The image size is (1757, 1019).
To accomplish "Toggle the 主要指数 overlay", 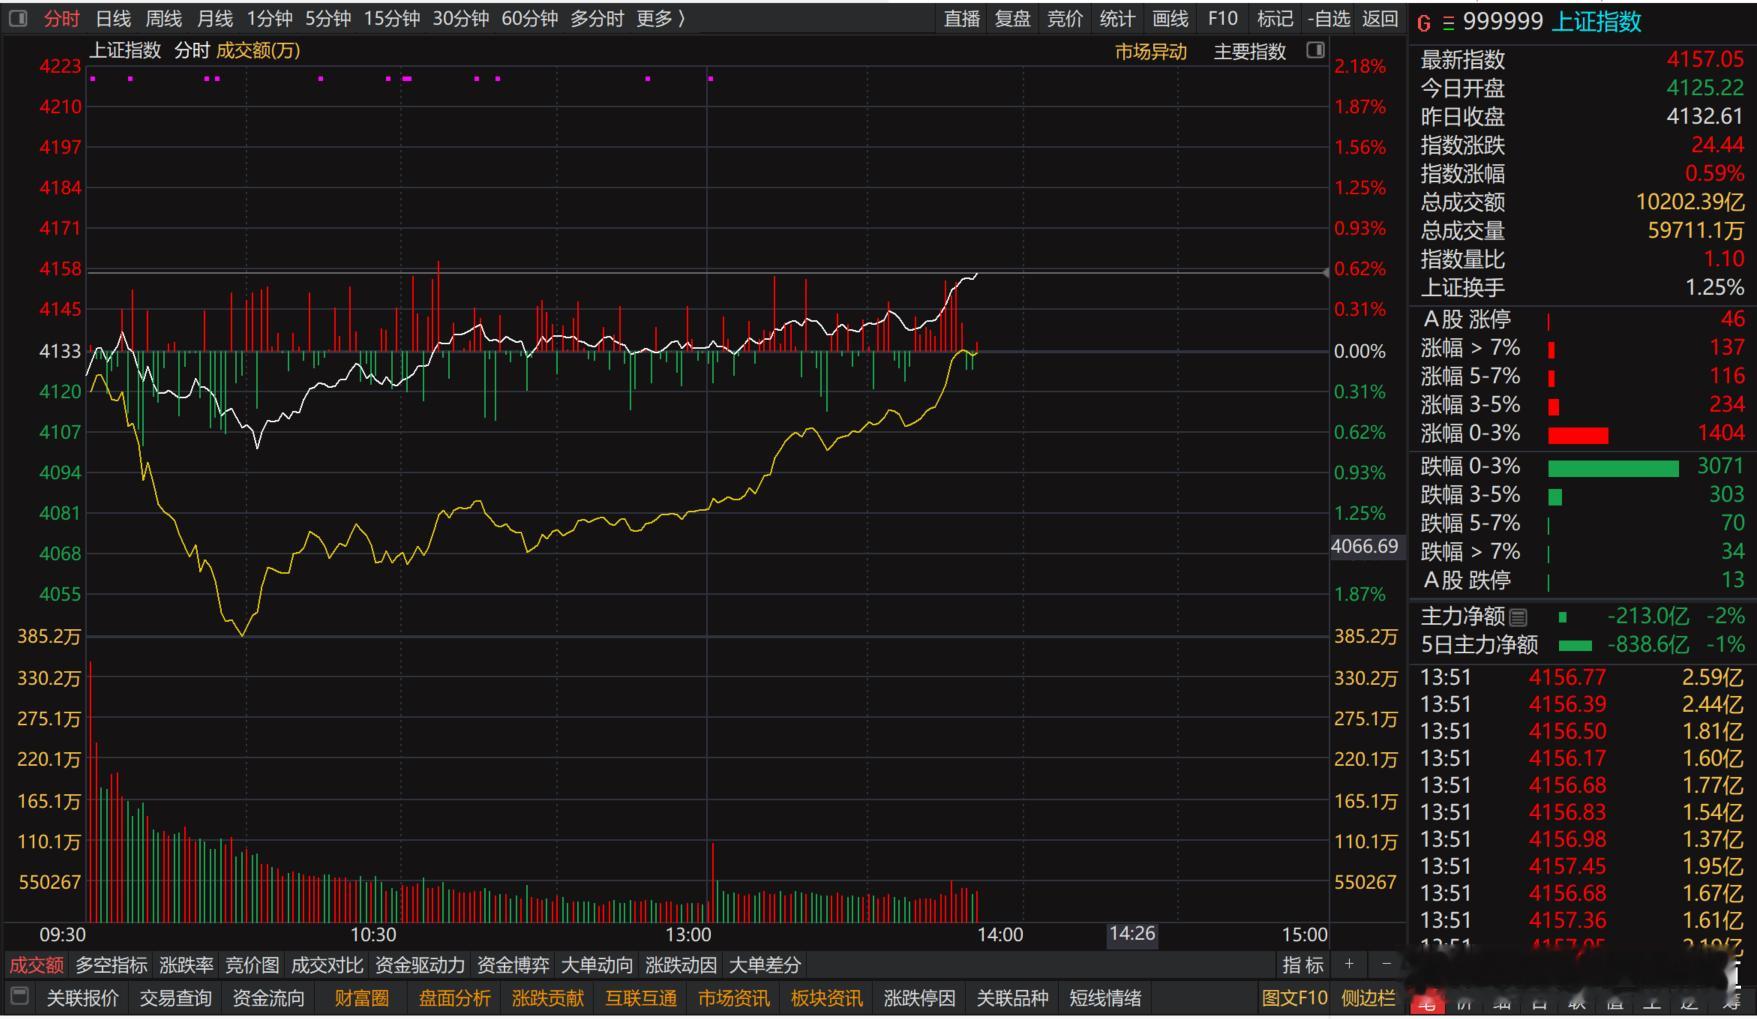I will tap(1250, 52).
